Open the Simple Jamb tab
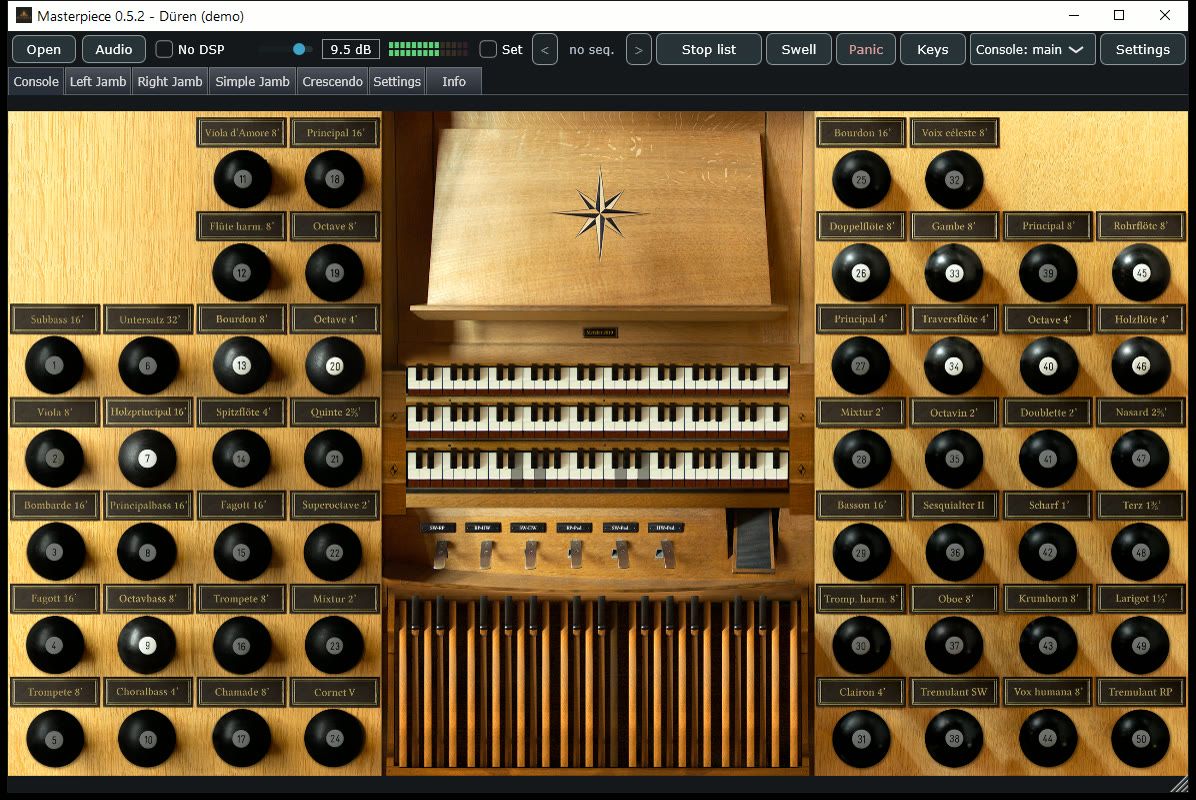The image size is (1196, 800). click(252, 82)
